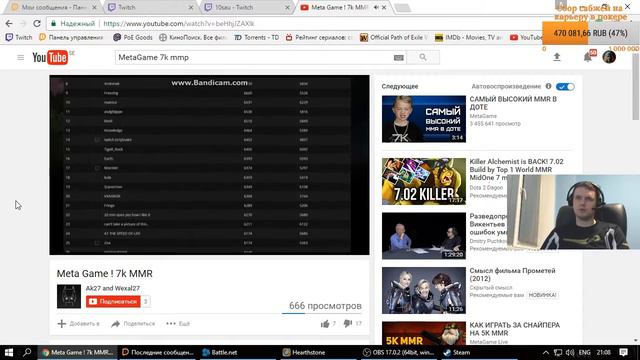Reload the page with refresh icon
The height and width of the screenshot is (360, 640).
37,24
